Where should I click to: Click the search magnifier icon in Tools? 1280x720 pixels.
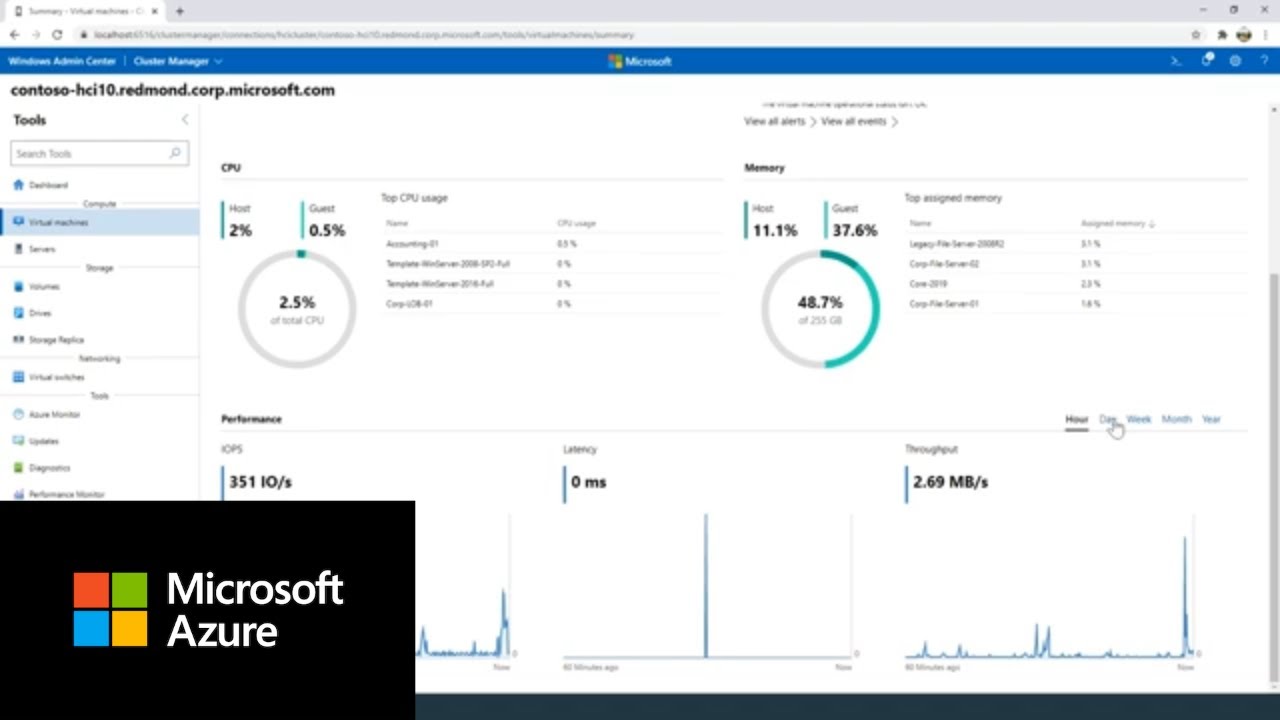pyautogui.click(x=175, y=153)
